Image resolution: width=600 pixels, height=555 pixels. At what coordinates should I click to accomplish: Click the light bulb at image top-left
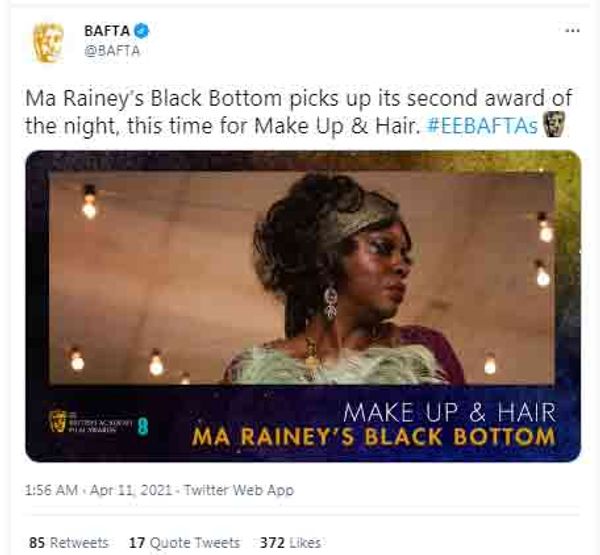[90, 202]
